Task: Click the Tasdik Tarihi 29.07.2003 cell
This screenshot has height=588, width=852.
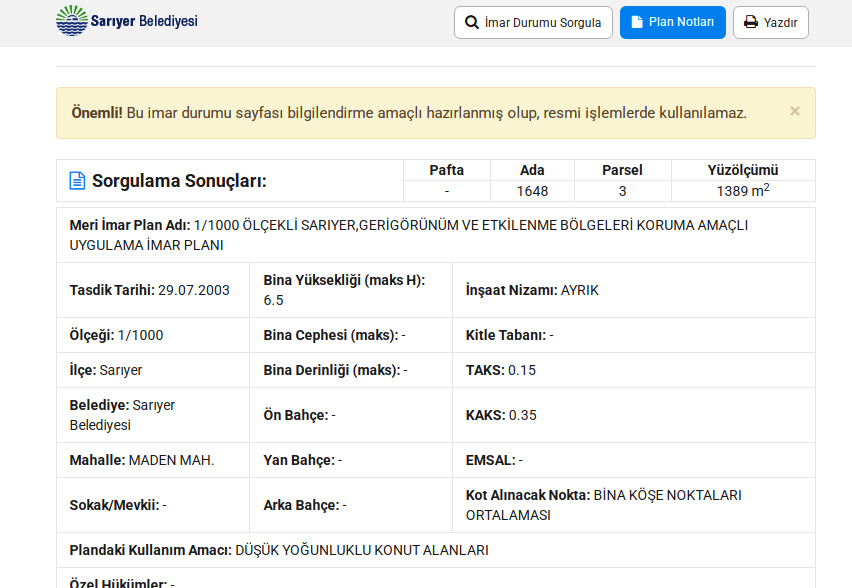Action: point(153,290)
